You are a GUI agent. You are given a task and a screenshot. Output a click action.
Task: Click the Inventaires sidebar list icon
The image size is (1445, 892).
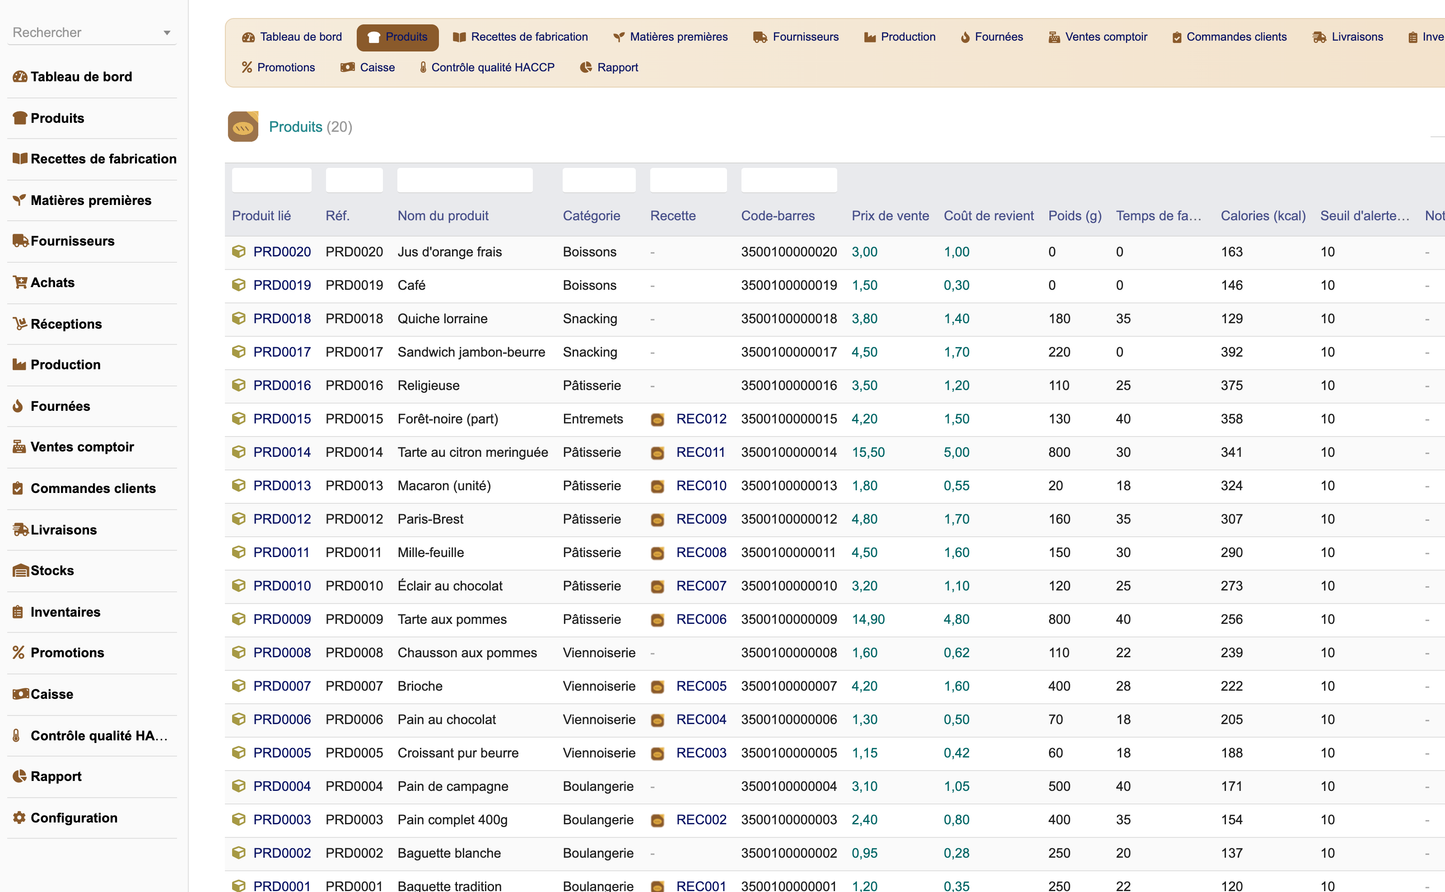tap(18, 611)
